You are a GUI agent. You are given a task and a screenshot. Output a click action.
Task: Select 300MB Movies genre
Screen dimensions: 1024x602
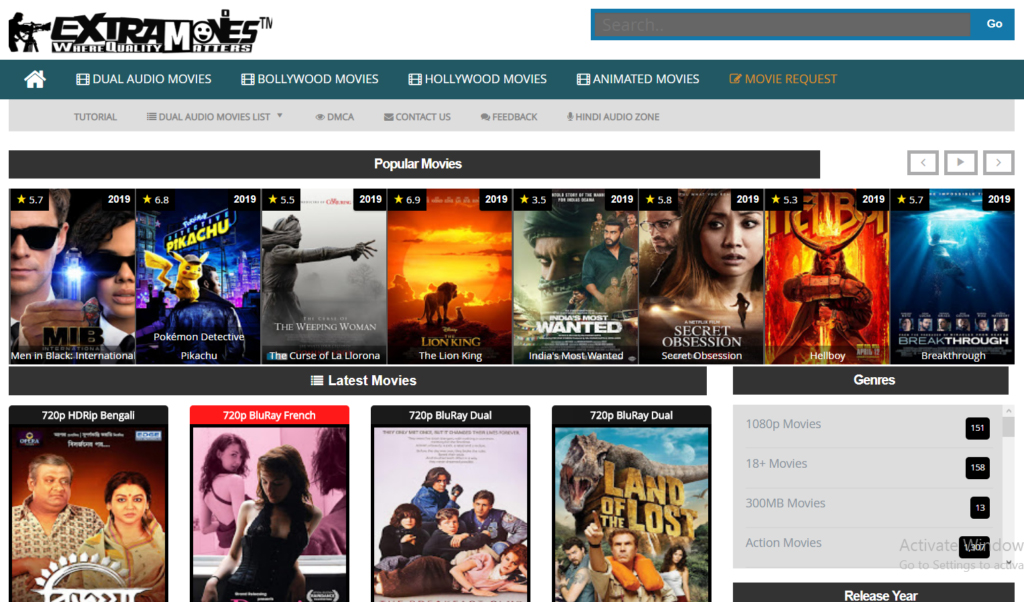pos(785,503)
